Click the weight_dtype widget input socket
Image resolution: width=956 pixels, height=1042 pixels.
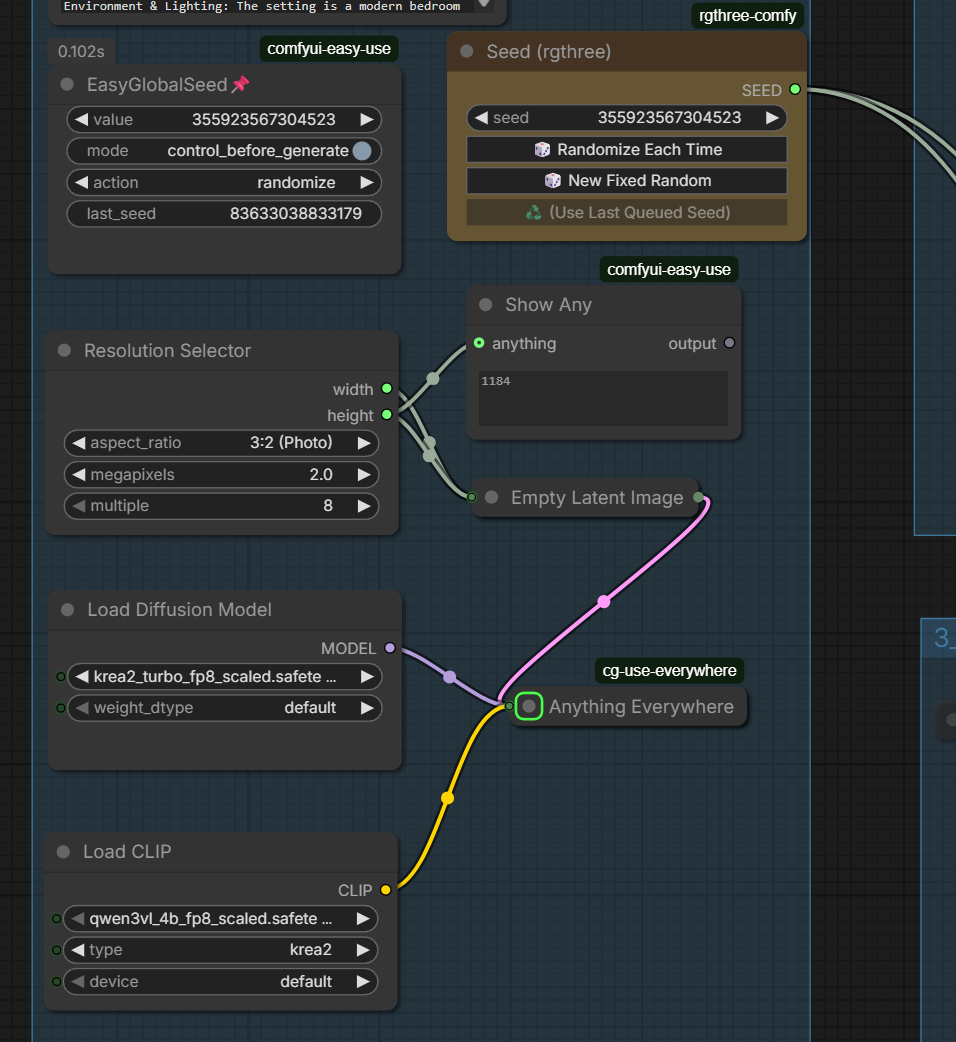click(x=60, y=708)
